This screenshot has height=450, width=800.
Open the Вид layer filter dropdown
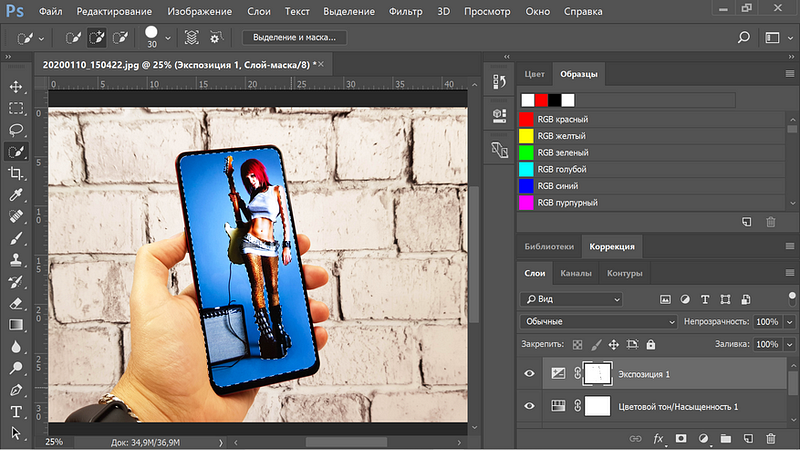click(x=571, y=299)
